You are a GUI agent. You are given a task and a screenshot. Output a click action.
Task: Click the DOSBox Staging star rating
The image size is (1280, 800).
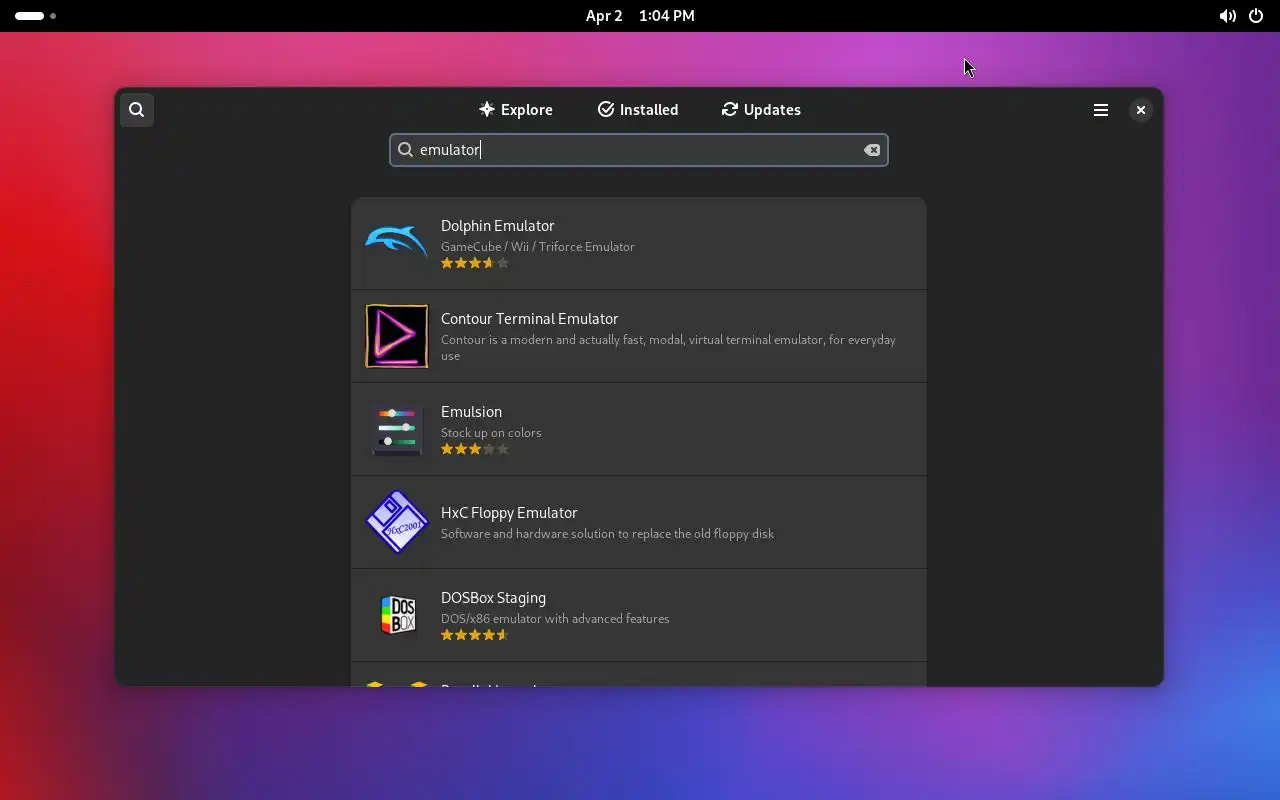[x=475, y=635]
